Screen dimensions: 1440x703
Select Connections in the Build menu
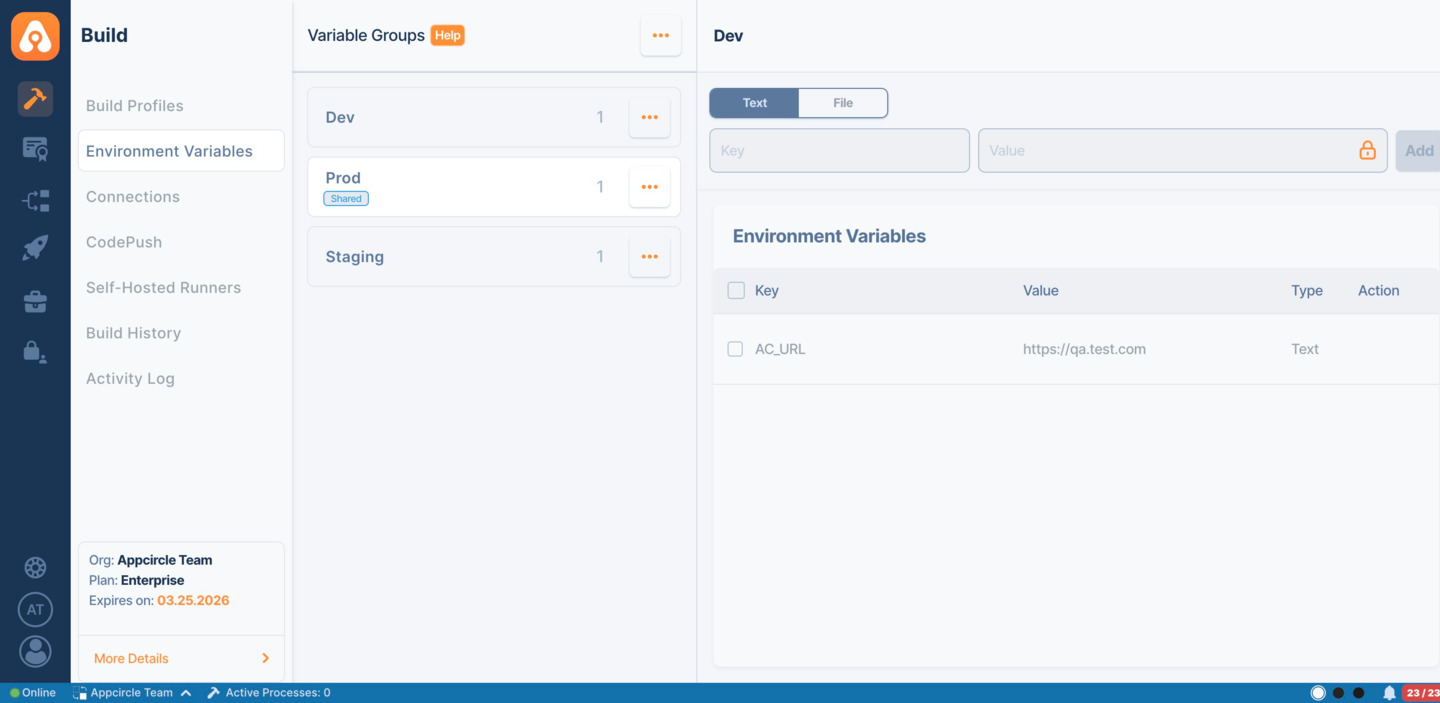[132, 196]
